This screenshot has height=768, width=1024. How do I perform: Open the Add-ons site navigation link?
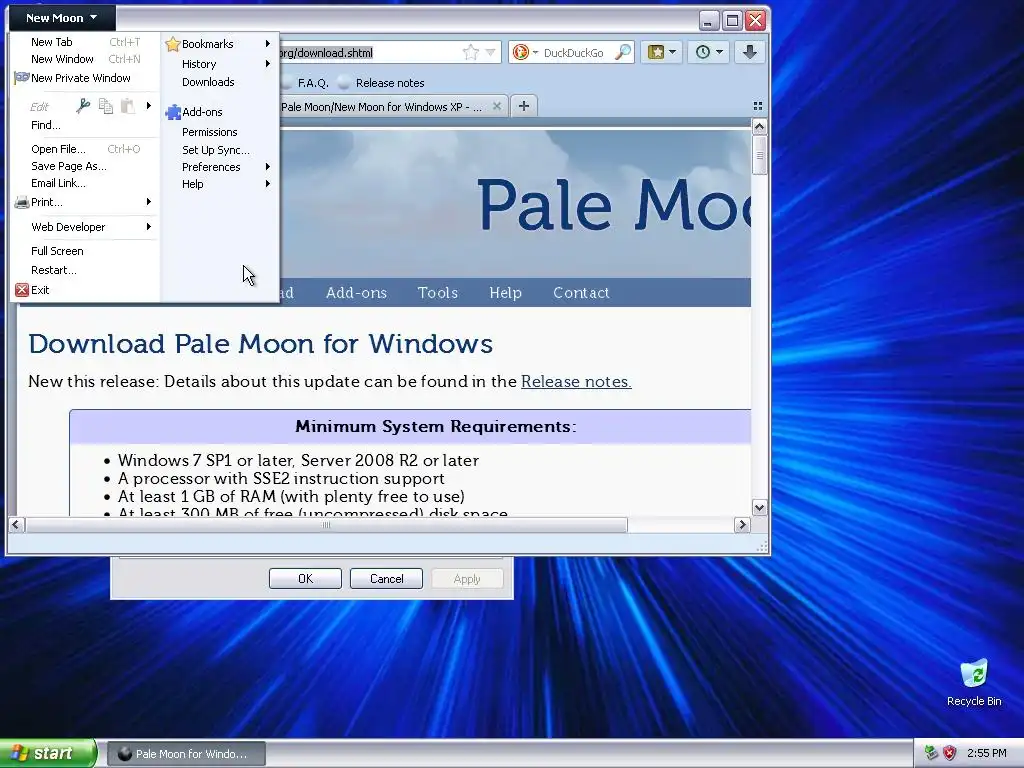tap(357, 293)
